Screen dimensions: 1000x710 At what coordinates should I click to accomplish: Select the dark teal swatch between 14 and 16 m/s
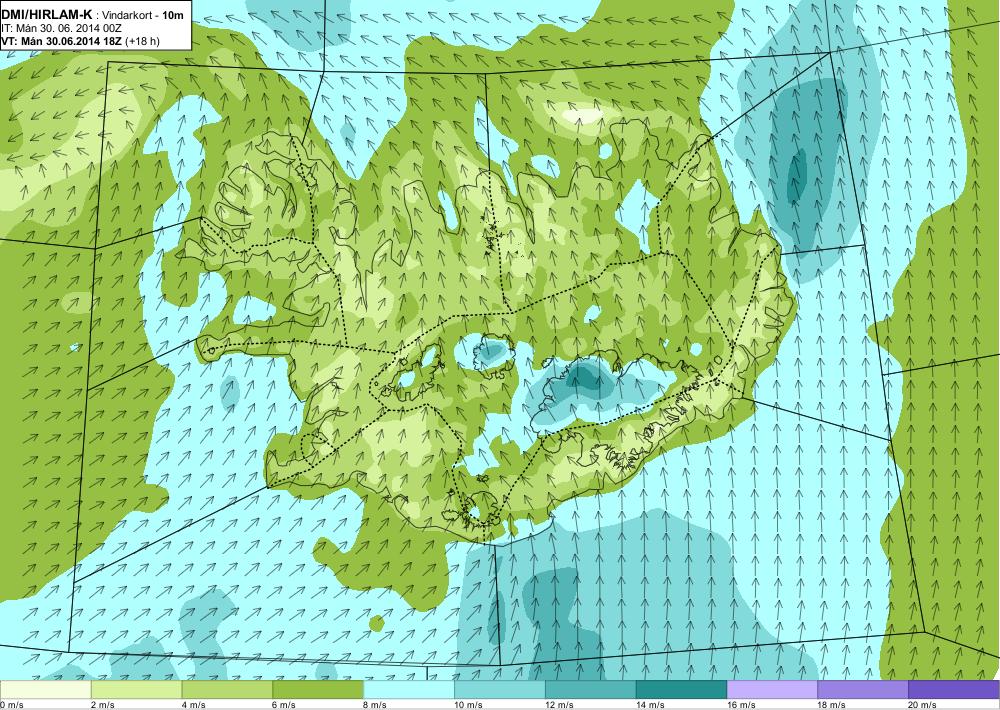click(x=682, y=690)
